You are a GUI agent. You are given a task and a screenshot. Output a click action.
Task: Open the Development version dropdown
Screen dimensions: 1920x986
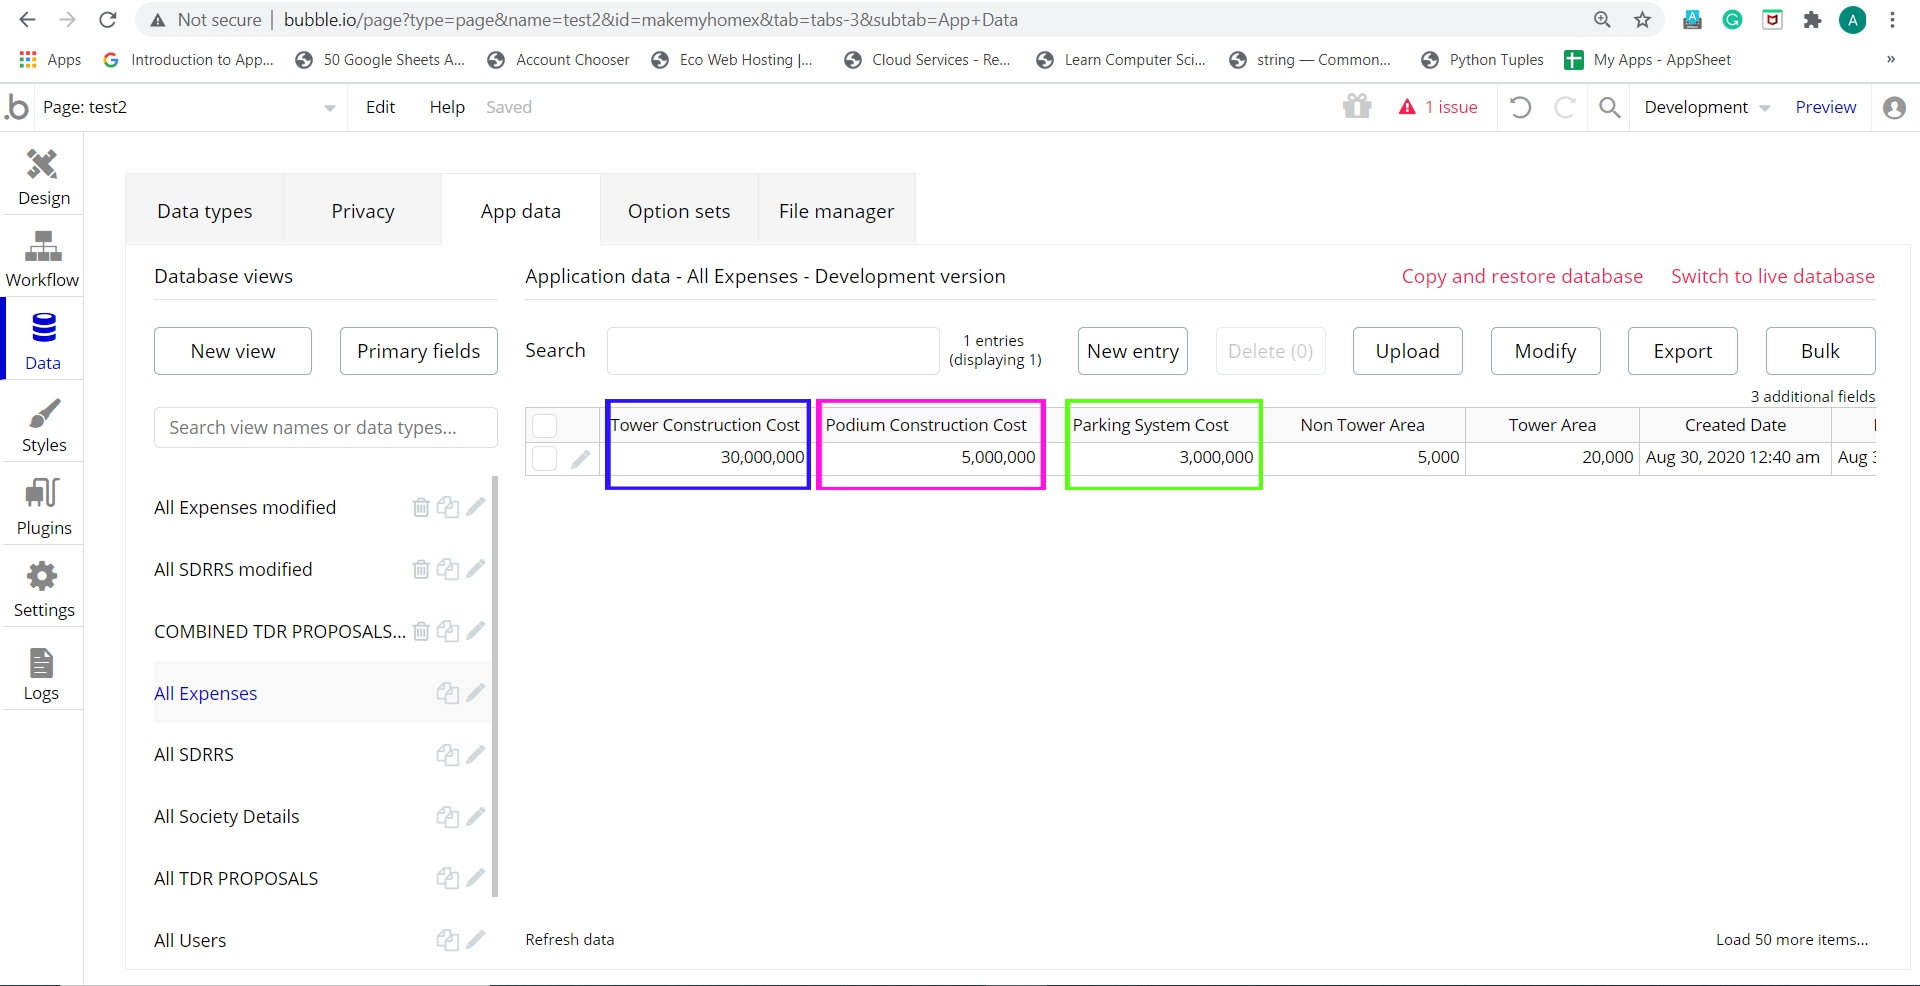point(1706,107)
